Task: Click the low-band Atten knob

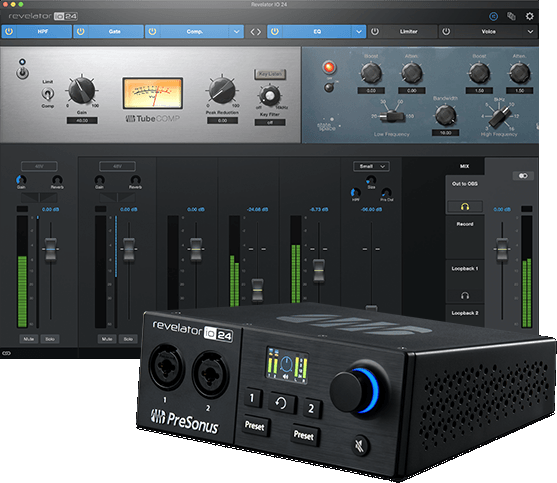Action: (412, 73)
